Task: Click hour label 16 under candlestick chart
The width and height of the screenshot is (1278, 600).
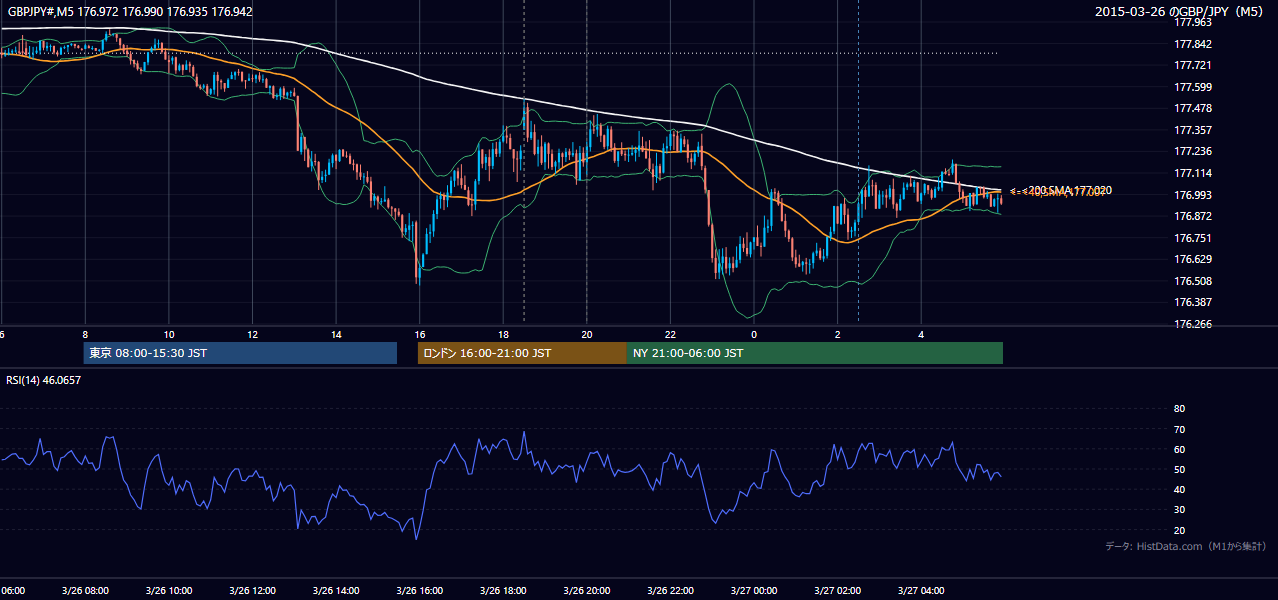Action: (x=420, y=334)
